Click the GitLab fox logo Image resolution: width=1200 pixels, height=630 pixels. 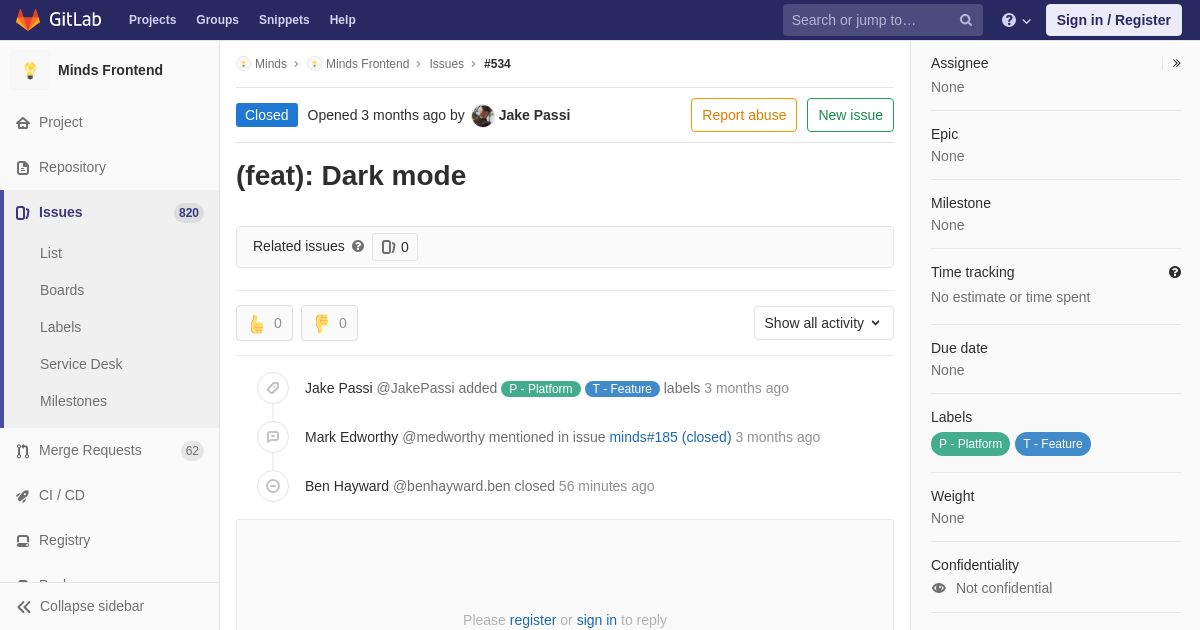tap(28, 20)
